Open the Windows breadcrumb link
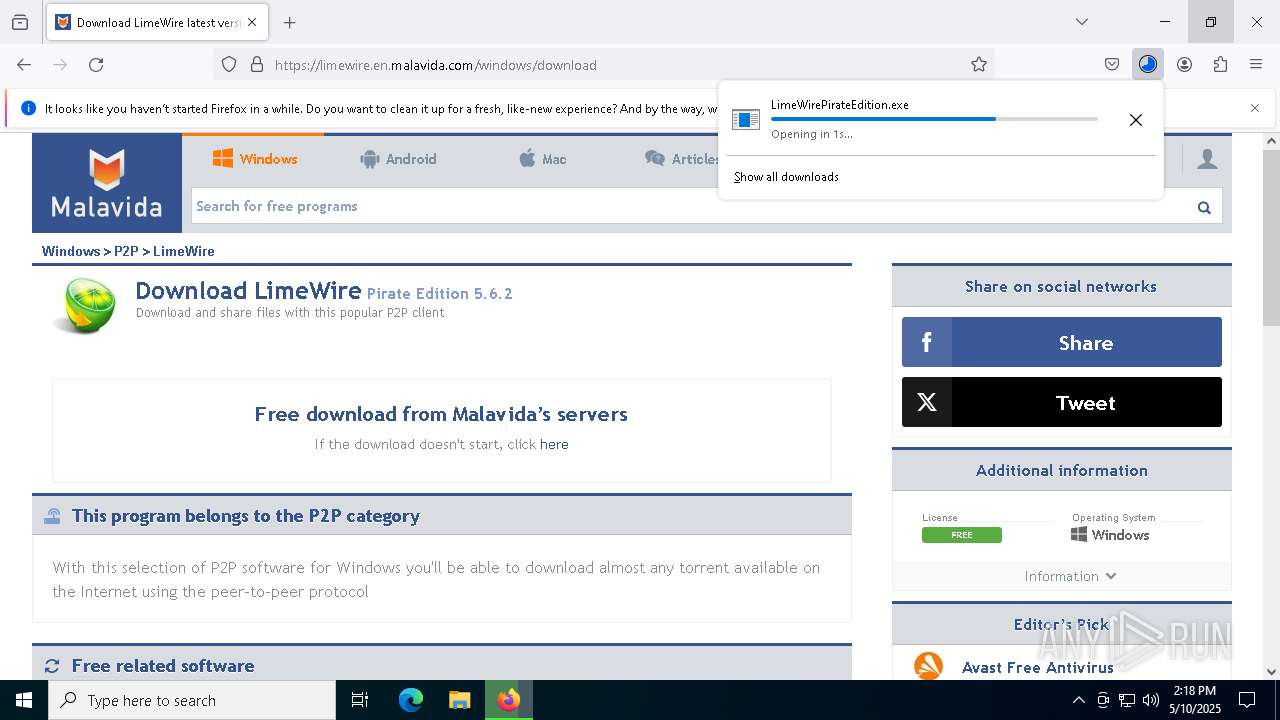The image size is (1280, 720). pyautogui.click(x=71, y=251)
